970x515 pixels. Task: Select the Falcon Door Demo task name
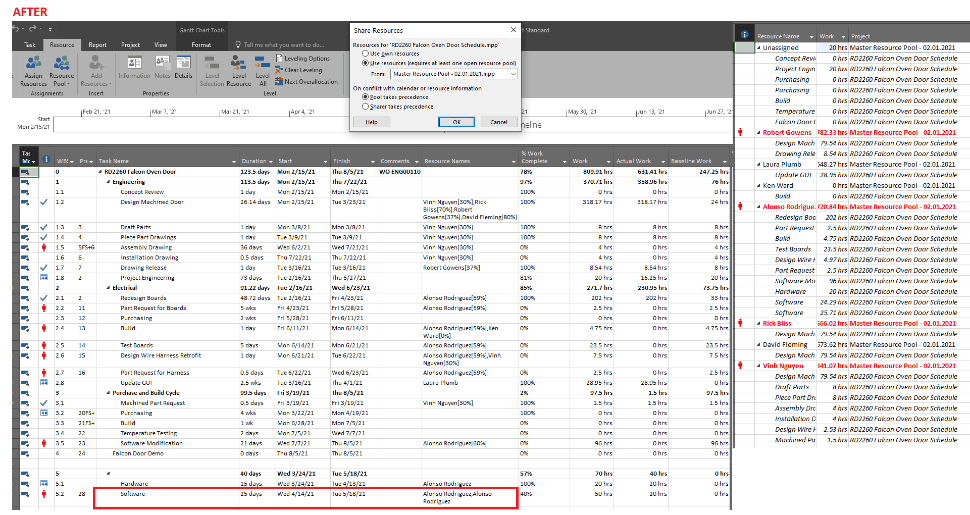(137, 453)
